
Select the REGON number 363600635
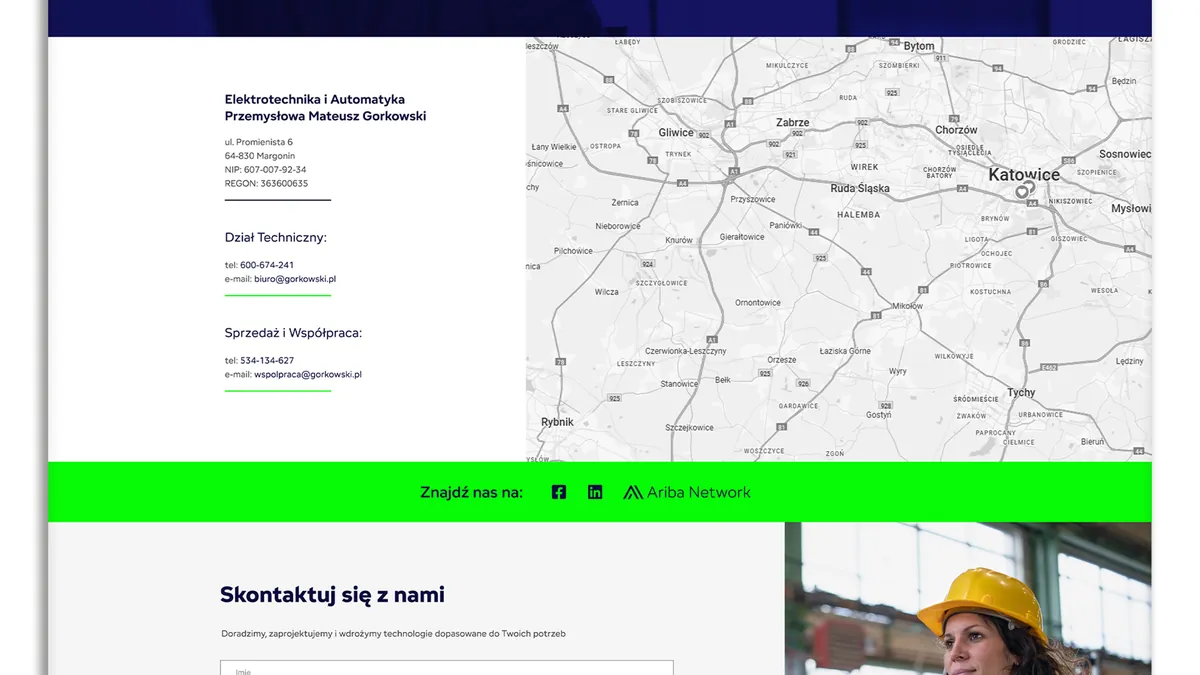[284, 184]
